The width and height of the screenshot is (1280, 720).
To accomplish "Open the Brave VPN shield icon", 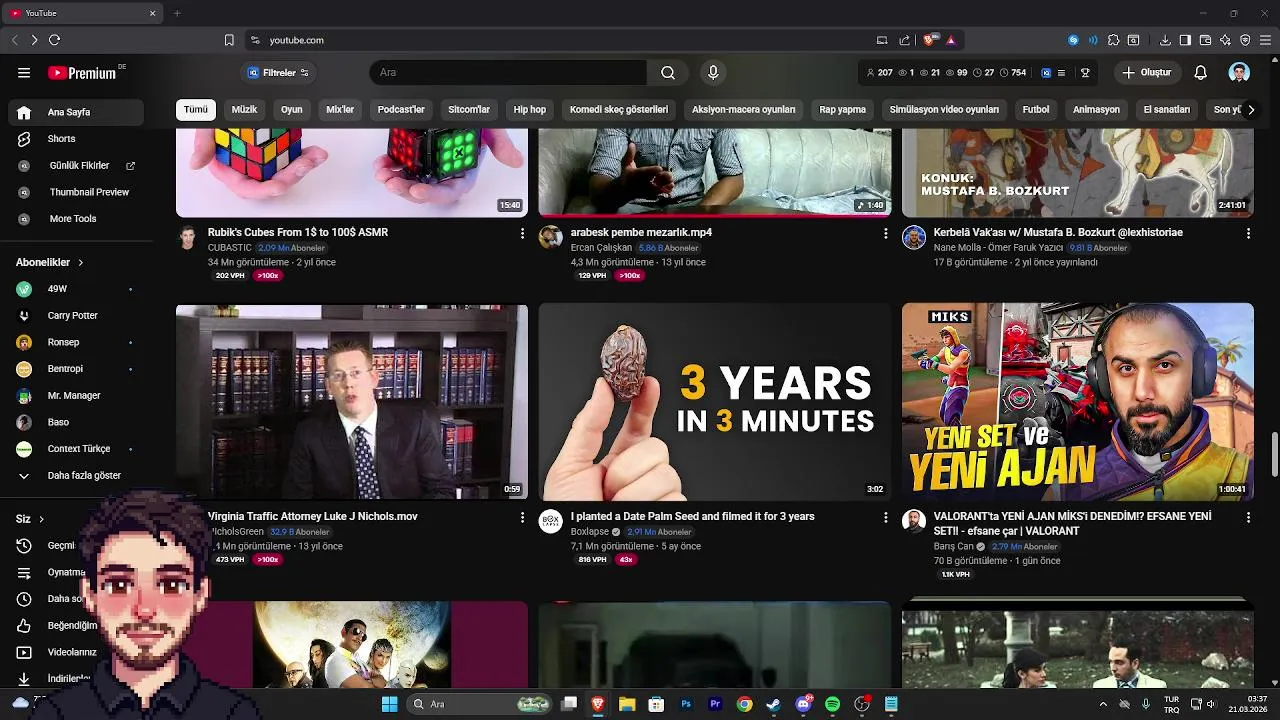I will 1245,40.
